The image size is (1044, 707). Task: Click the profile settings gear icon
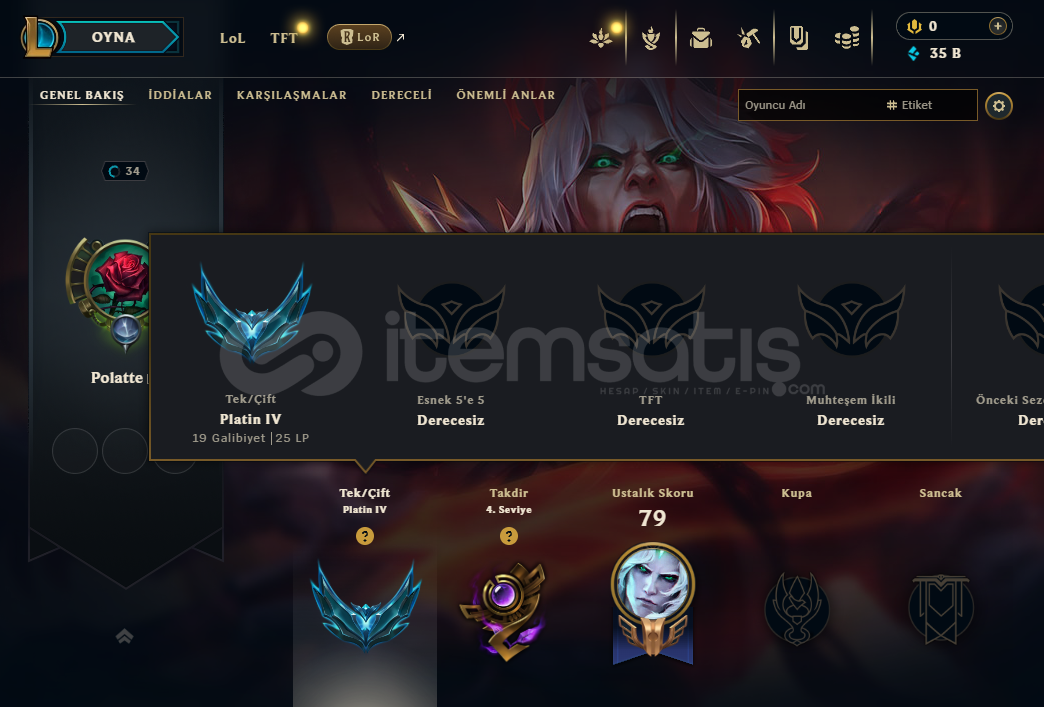tap(999, 106)
